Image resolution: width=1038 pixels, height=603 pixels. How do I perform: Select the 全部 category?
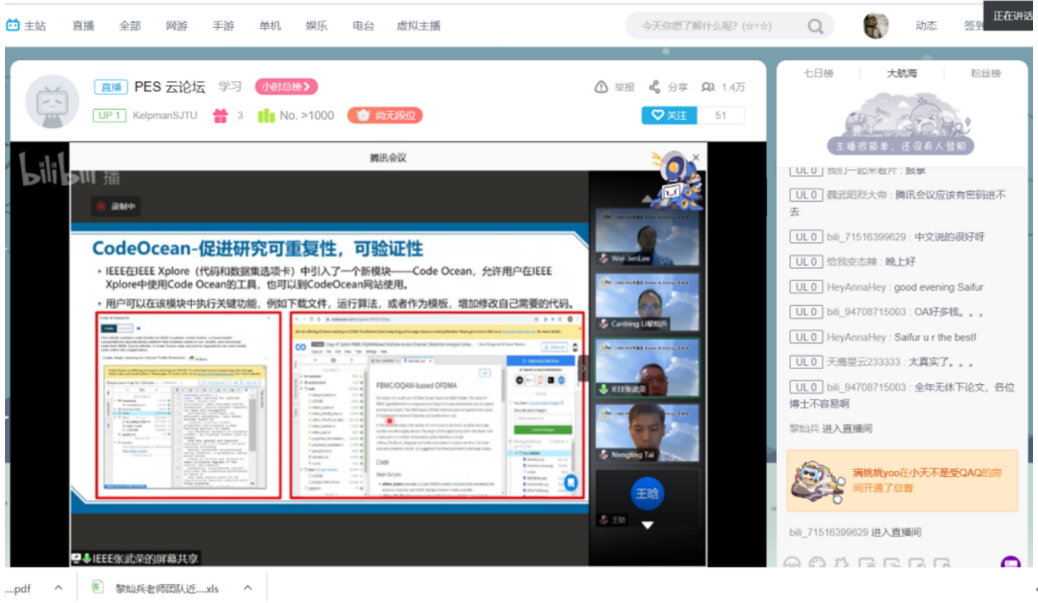(x=130, y=26)
